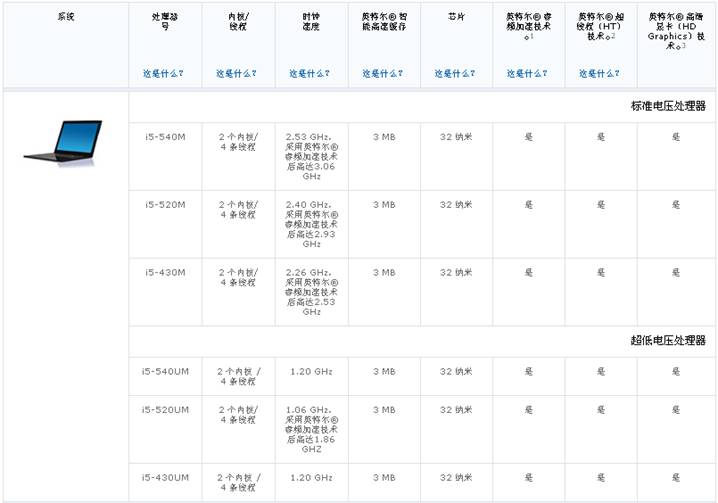
Task: Click processor name i5-430M
Action: 165,273
